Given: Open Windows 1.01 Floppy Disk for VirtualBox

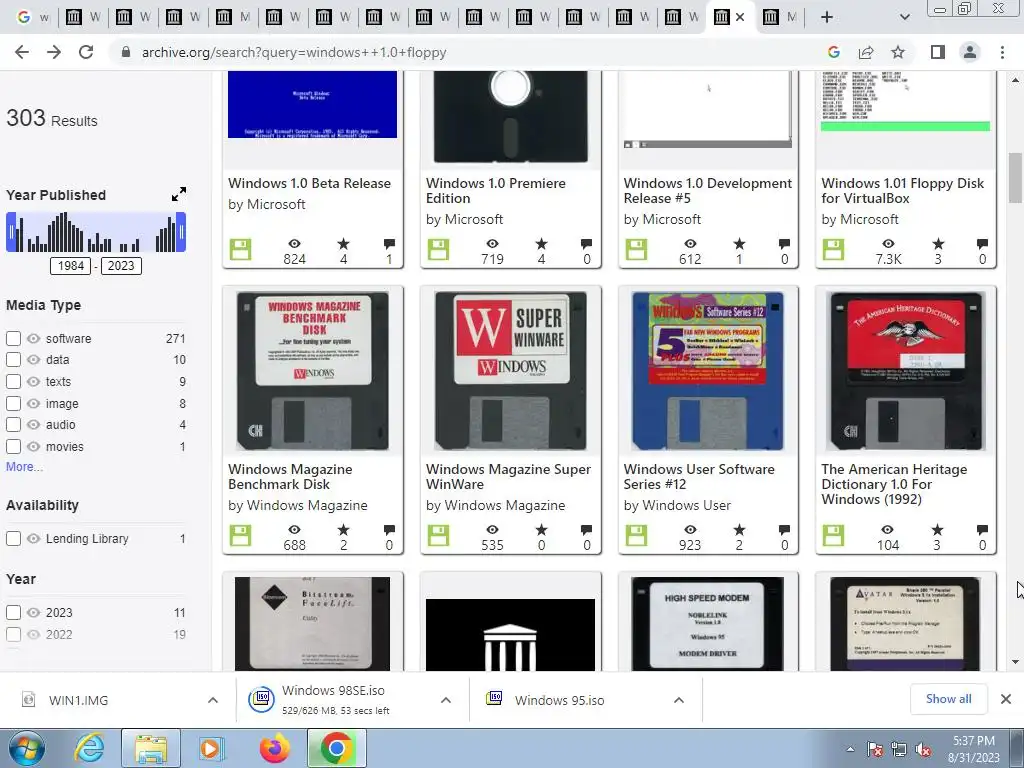Looking at the screenshot, I should coord(903,191).
